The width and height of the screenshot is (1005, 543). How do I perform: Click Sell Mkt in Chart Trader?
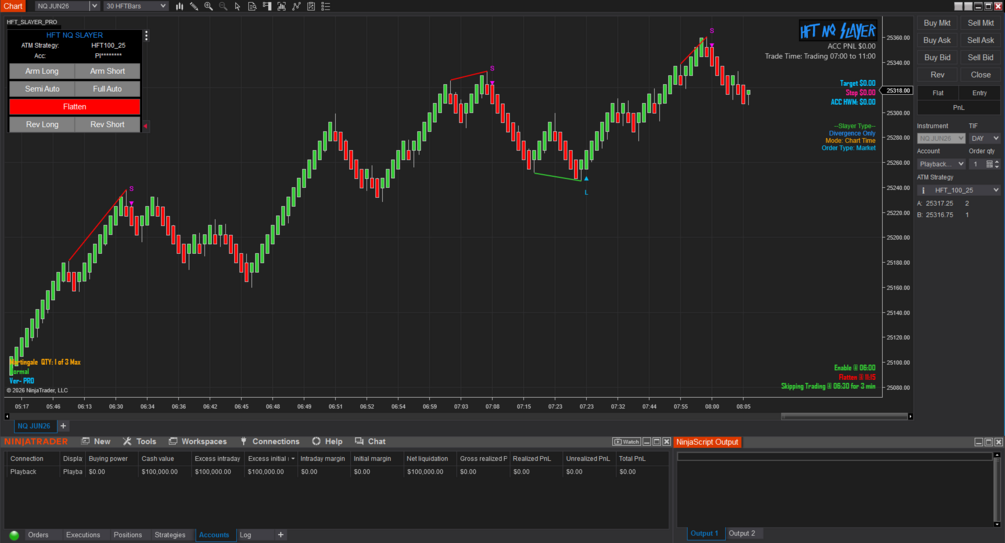point(981,23)
